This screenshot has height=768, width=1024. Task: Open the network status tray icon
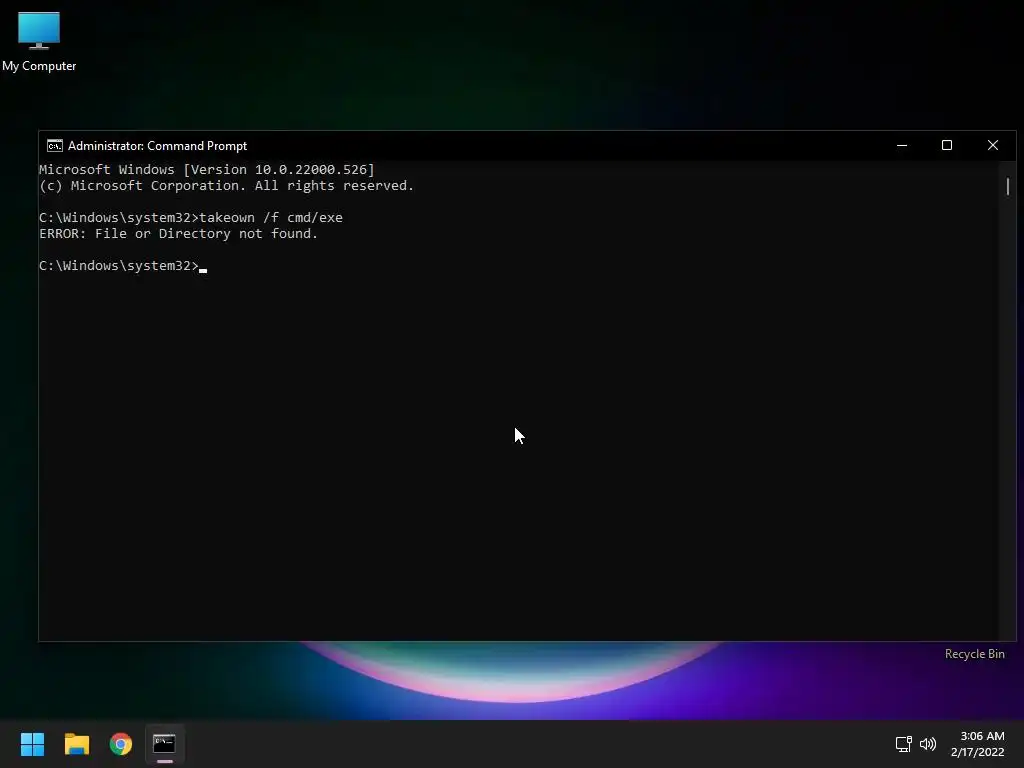(x=903, y=744)
